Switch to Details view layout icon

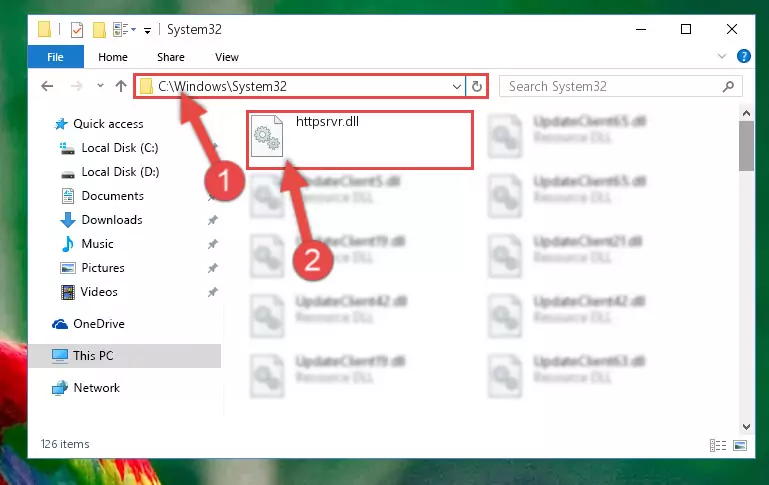(x=718, y=445)
